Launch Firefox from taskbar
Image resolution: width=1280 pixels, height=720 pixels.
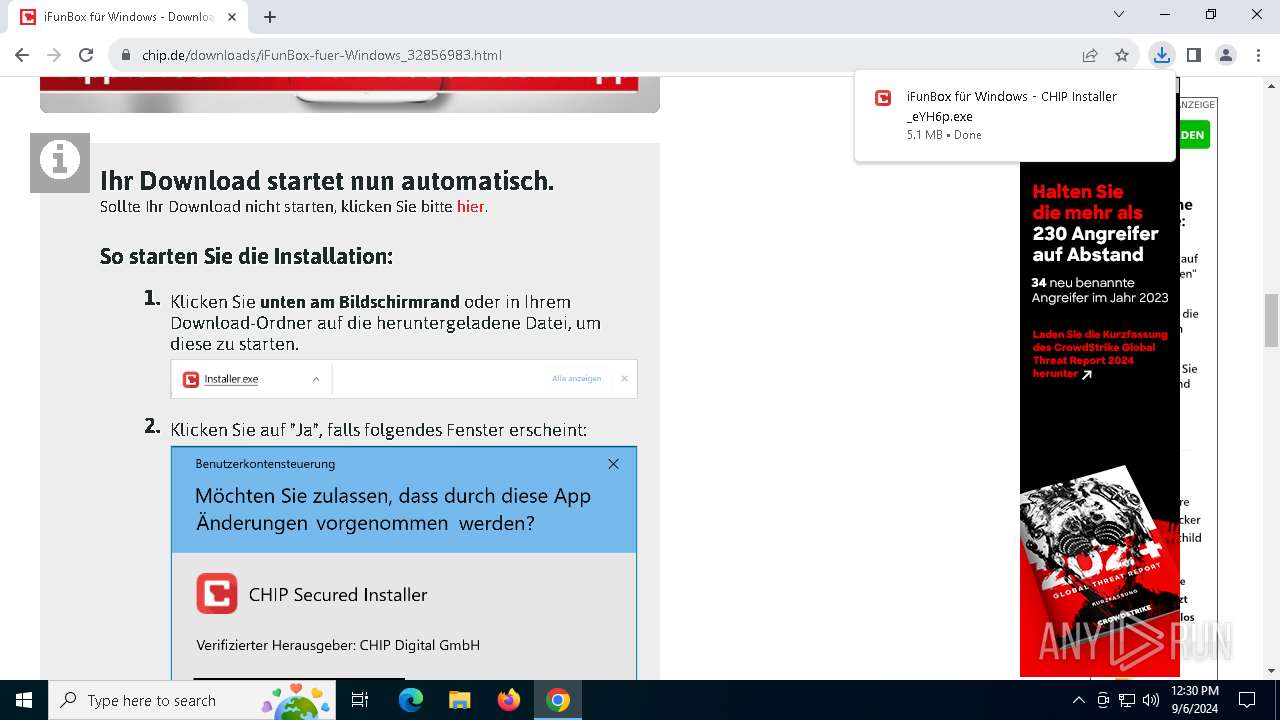[x=509, y=700]
